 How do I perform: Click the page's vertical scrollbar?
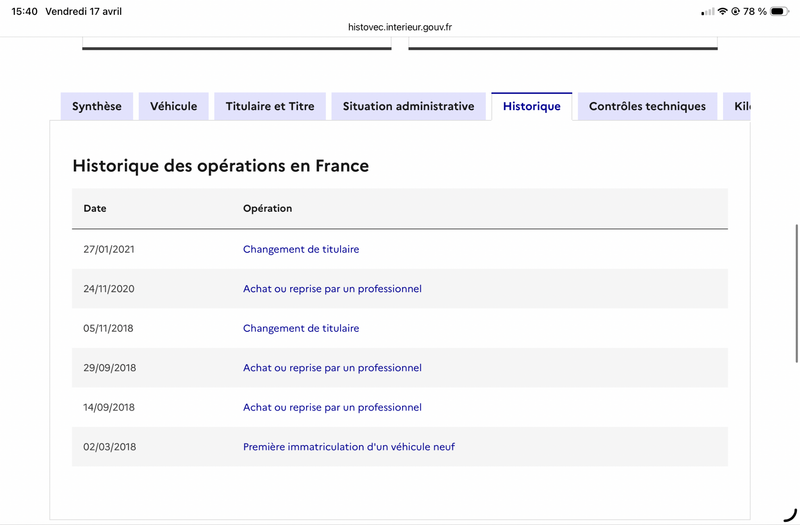(796, 293)
